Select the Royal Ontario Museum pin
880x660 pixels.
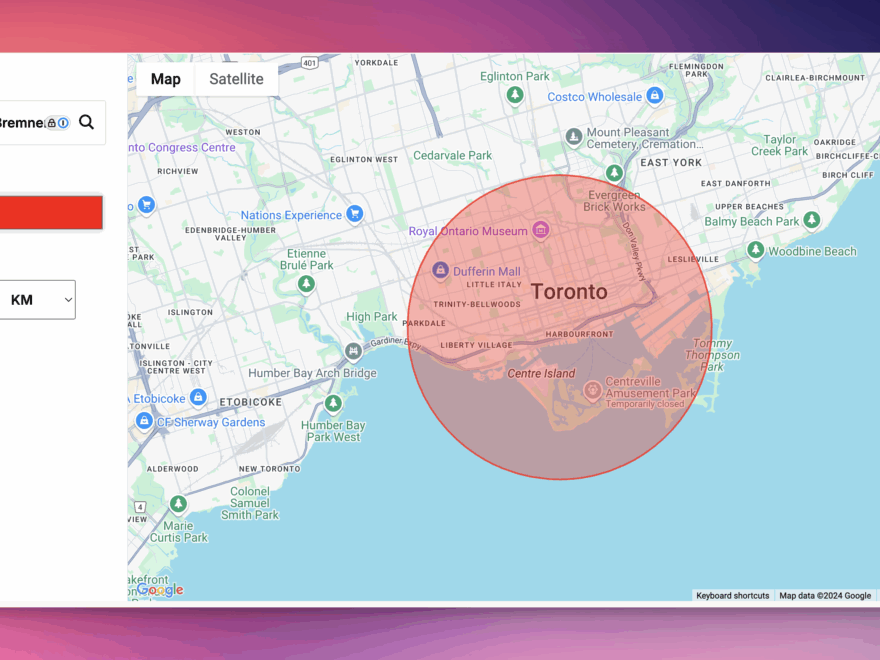[540, 231]
